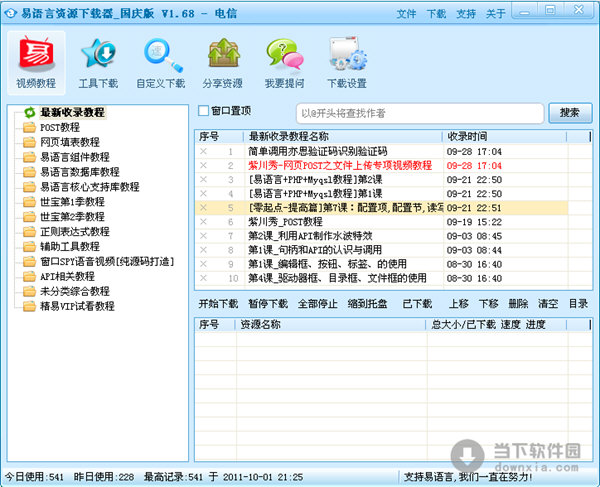Click the 资源名称 column header in download list

click(x=330, y=325)
